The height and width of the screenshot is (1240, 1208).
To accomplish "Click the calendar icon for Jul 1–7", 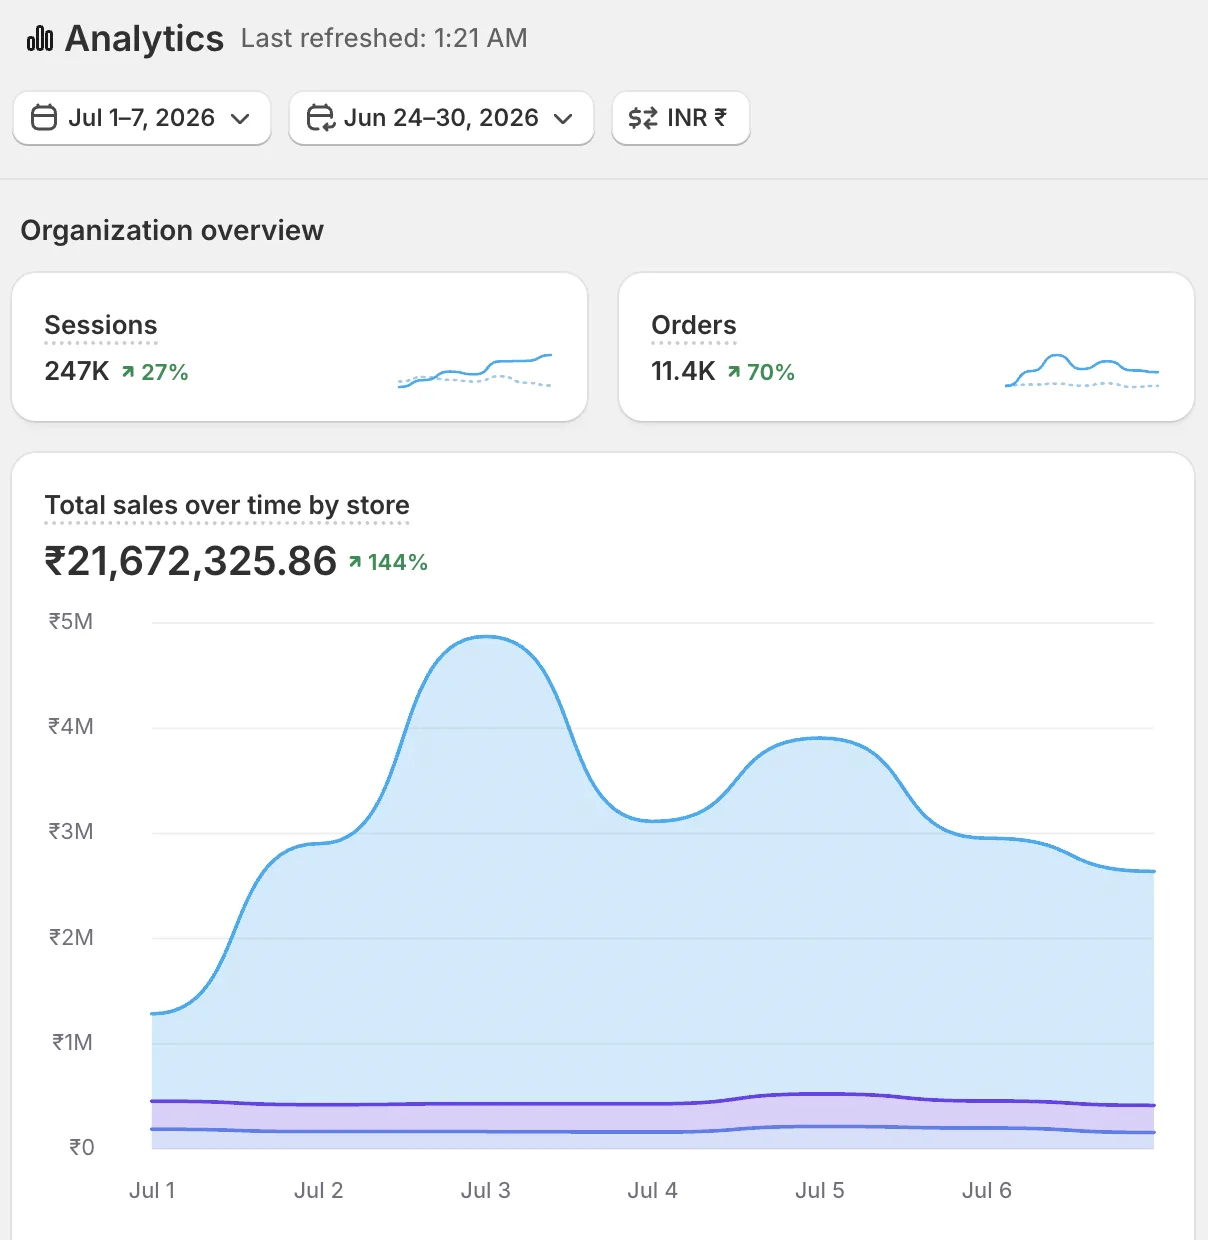I will [44, 118].
